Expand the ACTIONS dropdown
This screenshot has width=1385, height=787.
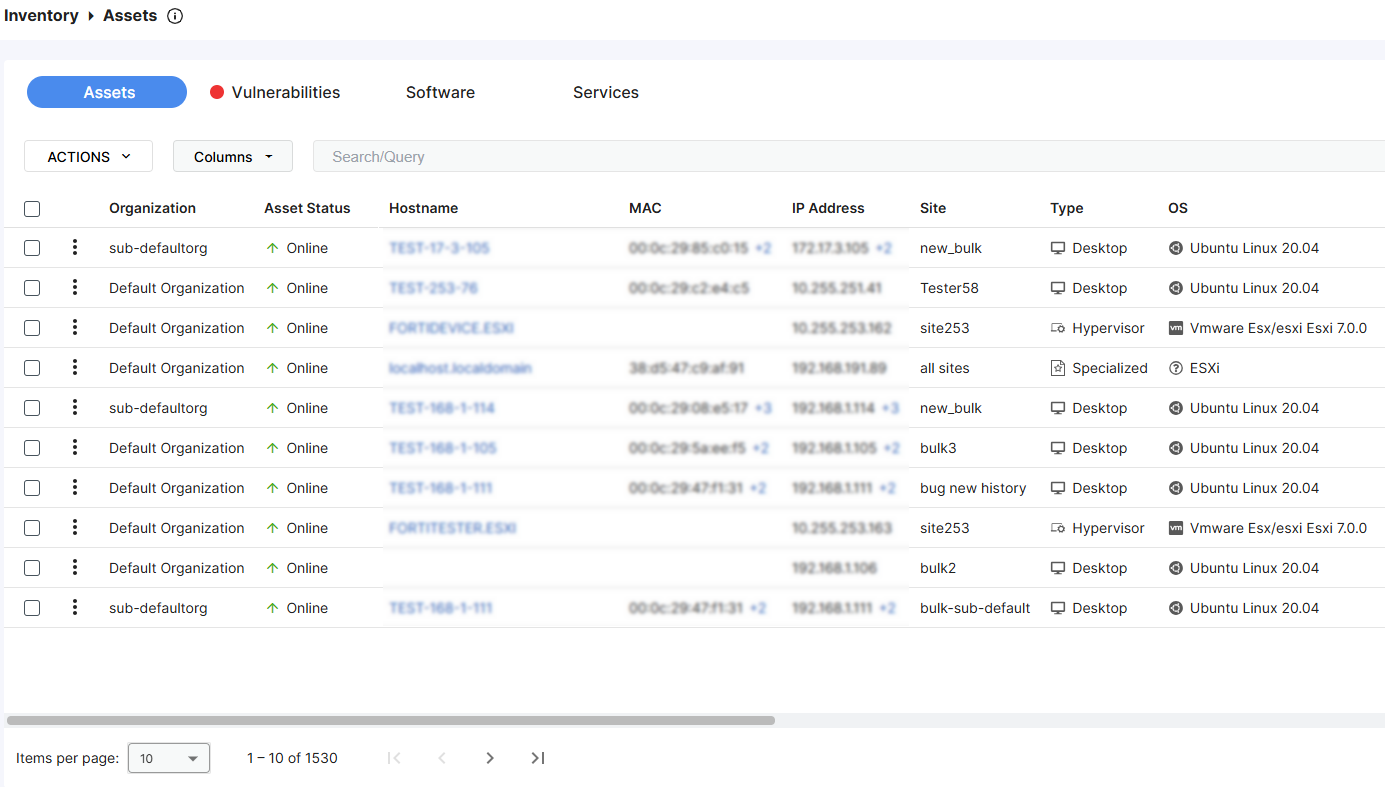[88, 157]
